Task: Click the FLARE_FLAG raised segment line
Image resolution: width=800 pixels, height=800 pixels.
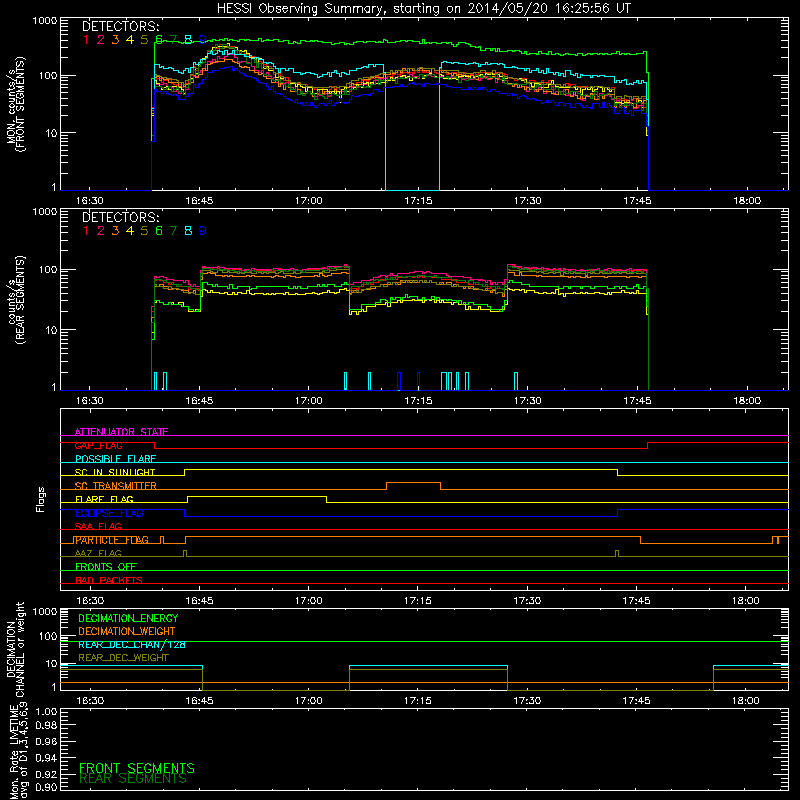Action: pos(257,496)
